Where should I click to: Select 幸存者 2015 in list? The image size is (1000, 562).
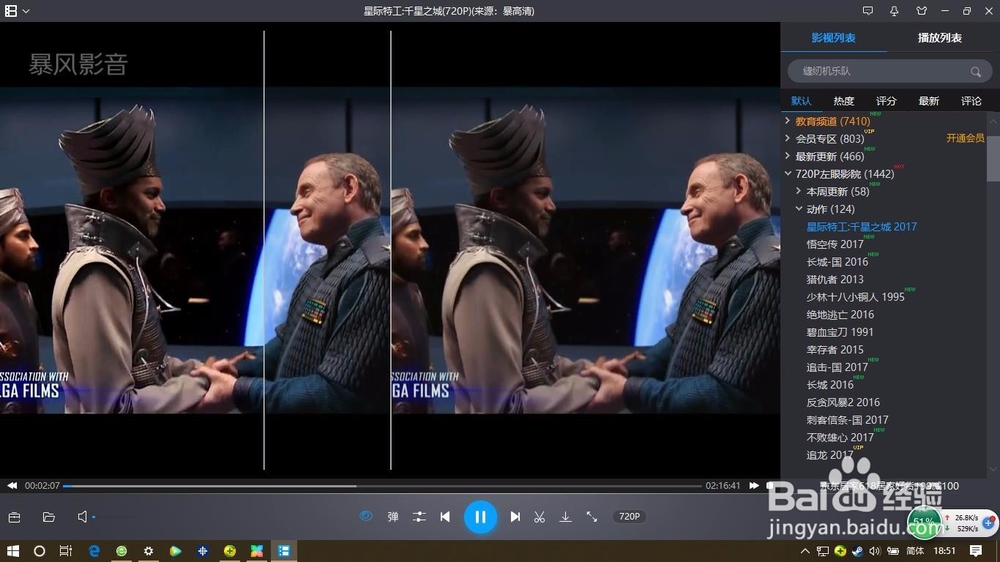tap(835, 350)
